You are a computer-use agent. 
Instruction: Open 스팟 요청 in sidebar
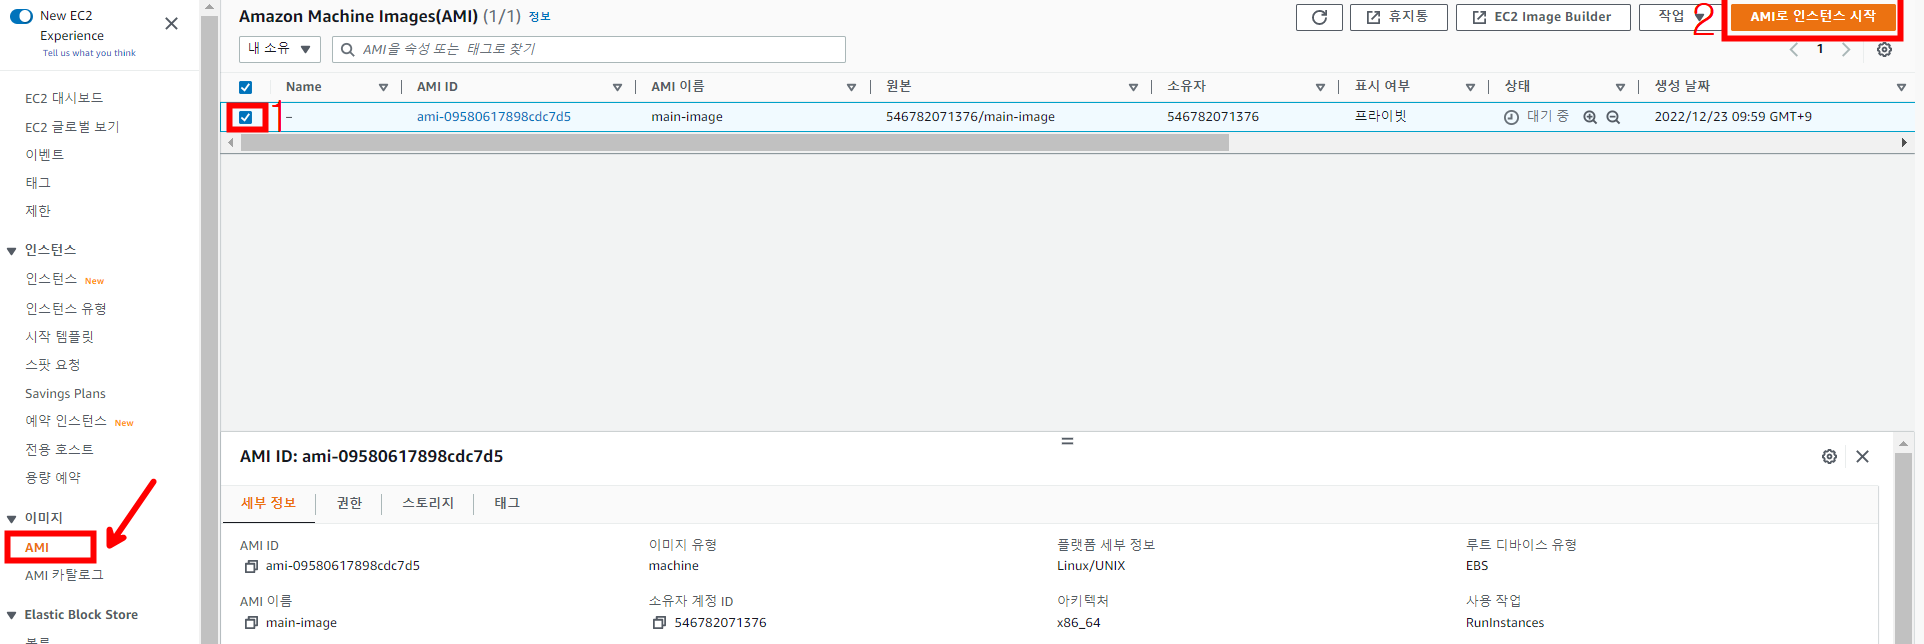(x=53, y=365)
